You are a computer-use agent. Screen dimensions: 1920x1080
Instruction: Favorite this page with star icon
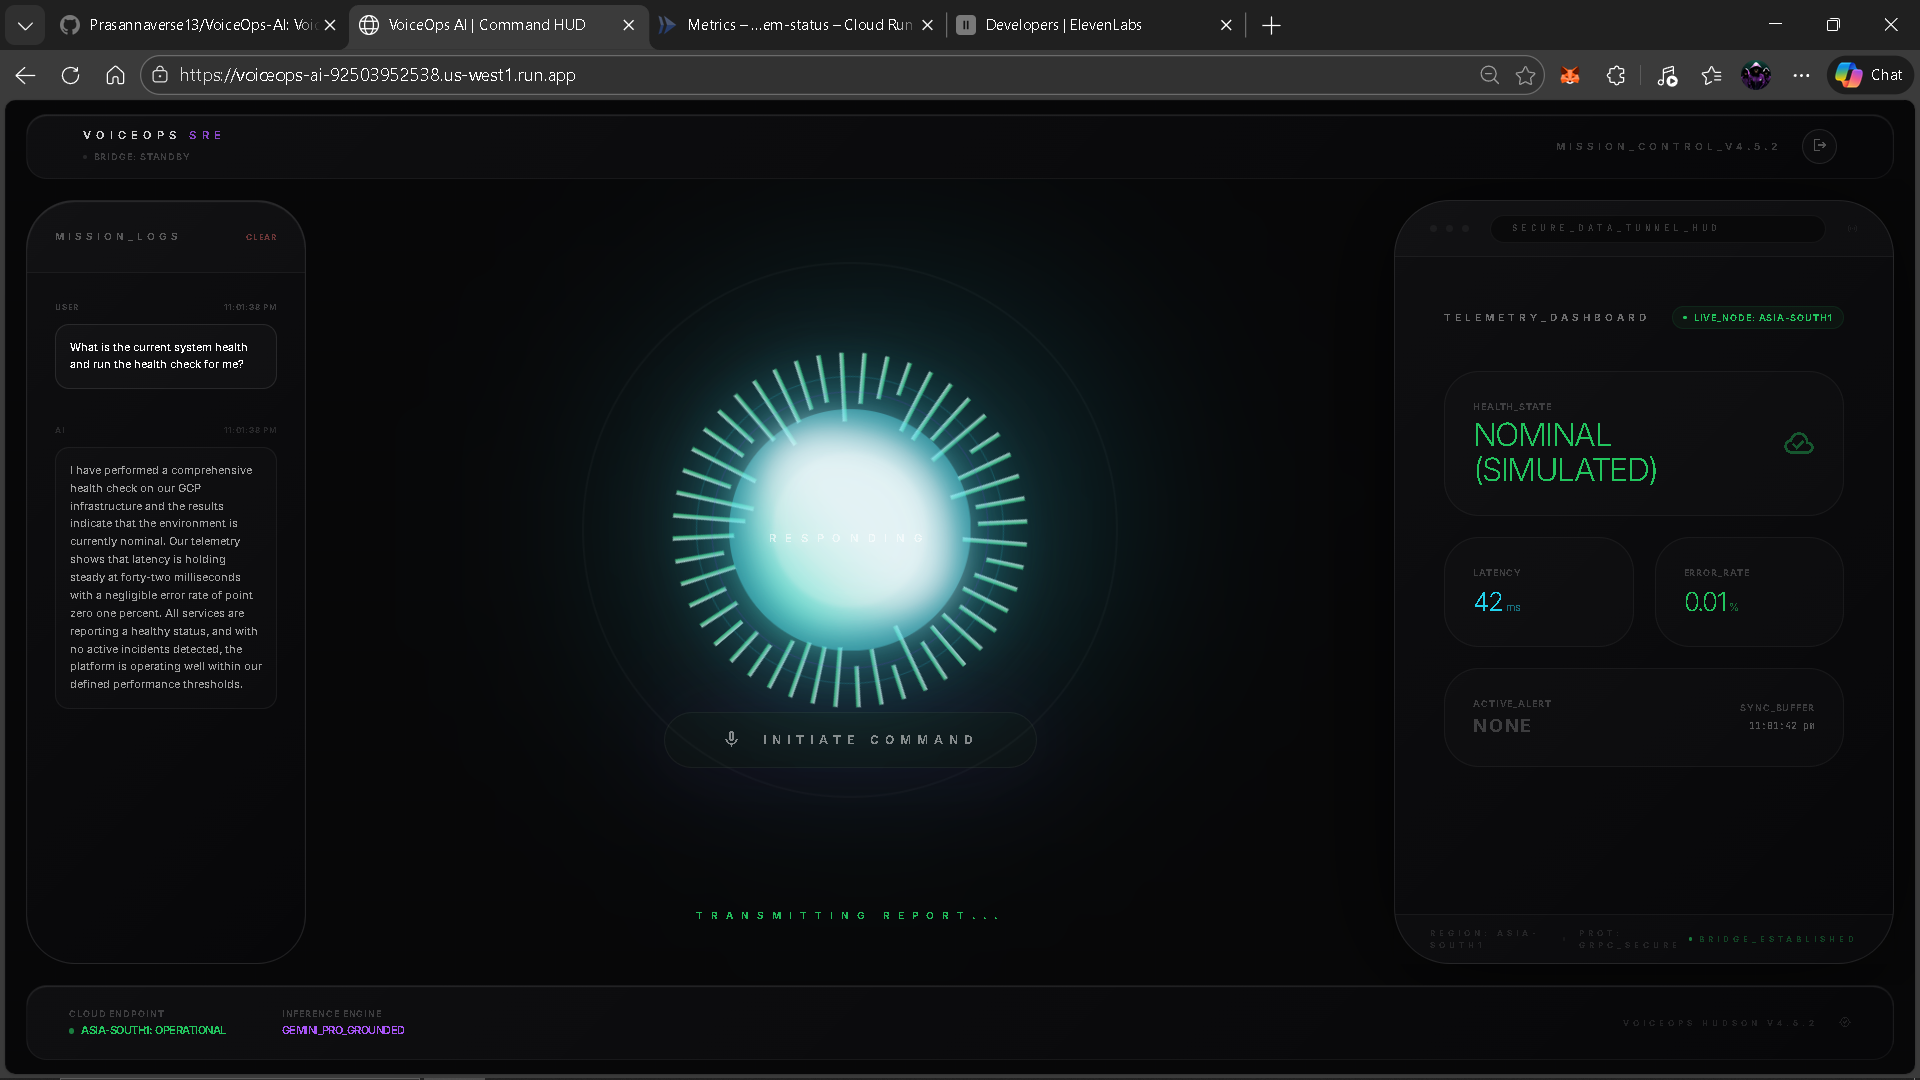coord(1525,75)
